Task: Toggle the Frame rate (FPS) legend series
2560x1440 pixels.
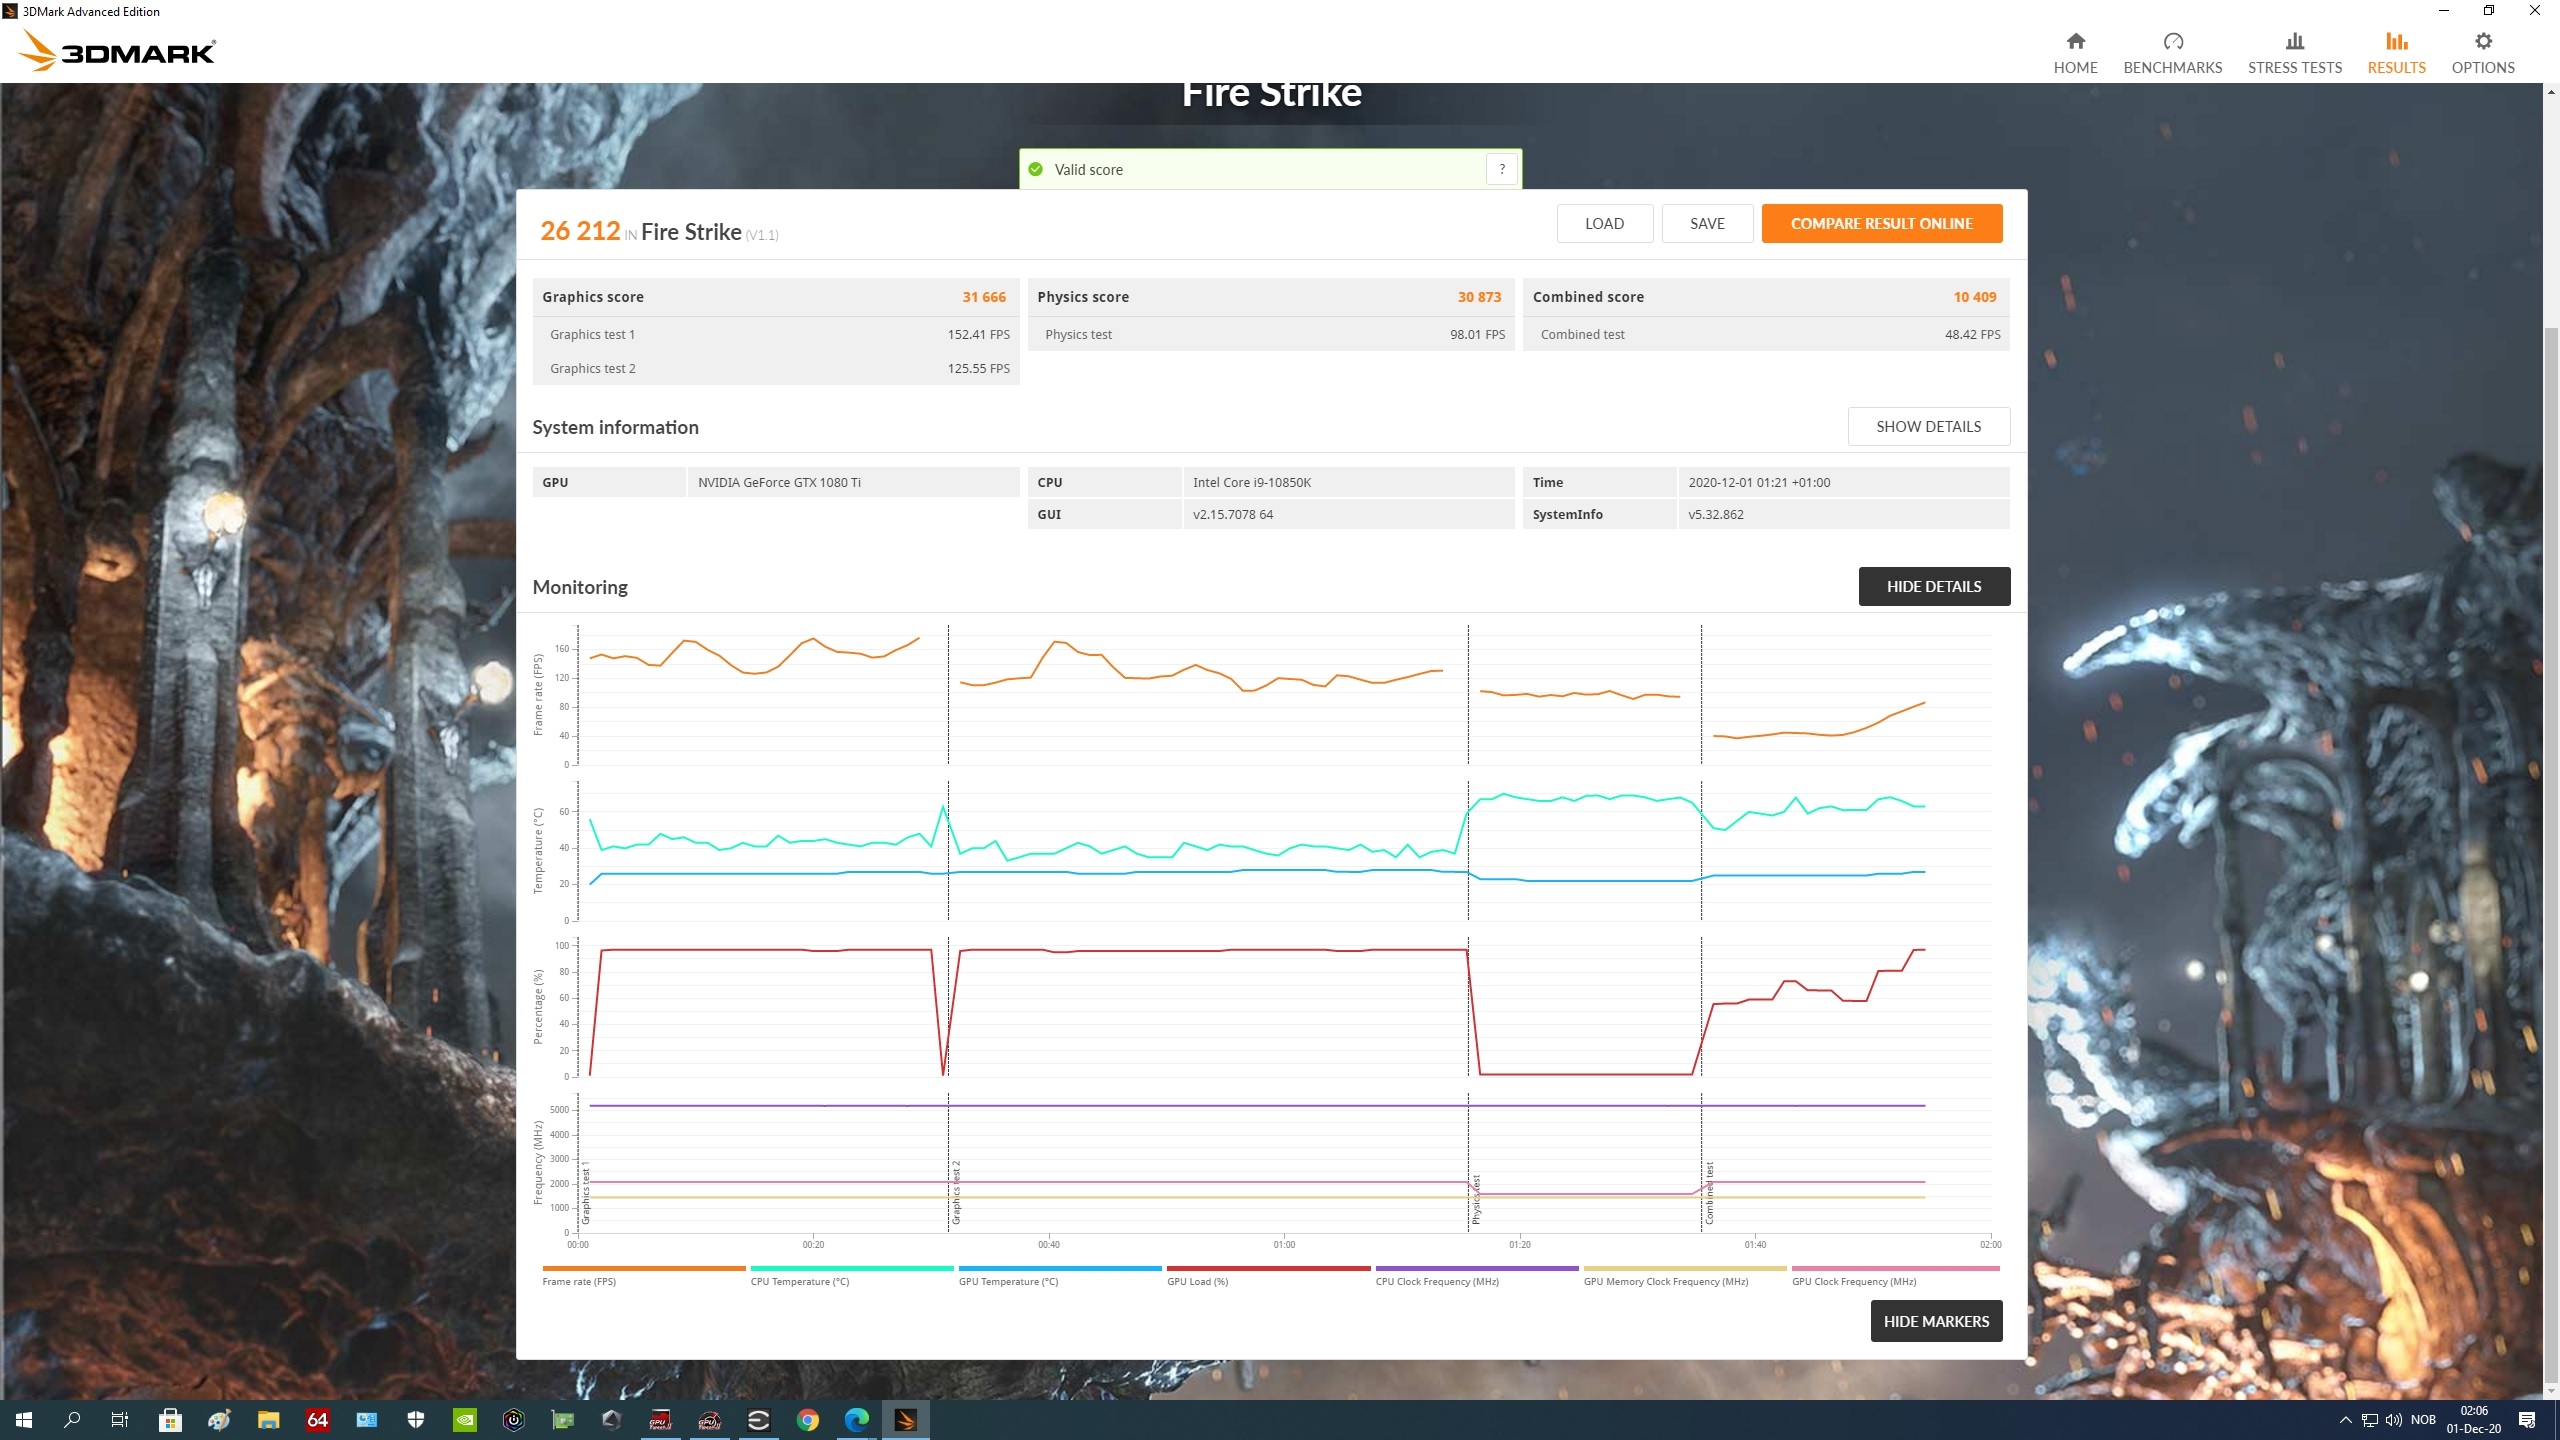Action: [x=643, y=1275]
